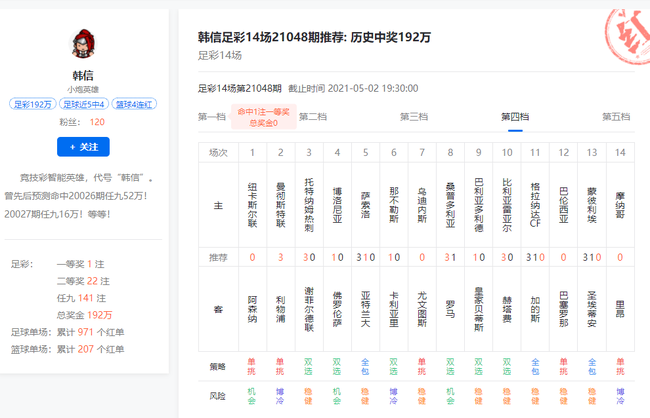This screenshot has width=650, height=418.
Task: Click the 机会 risk label under match 4
Action: click(337, 396)
